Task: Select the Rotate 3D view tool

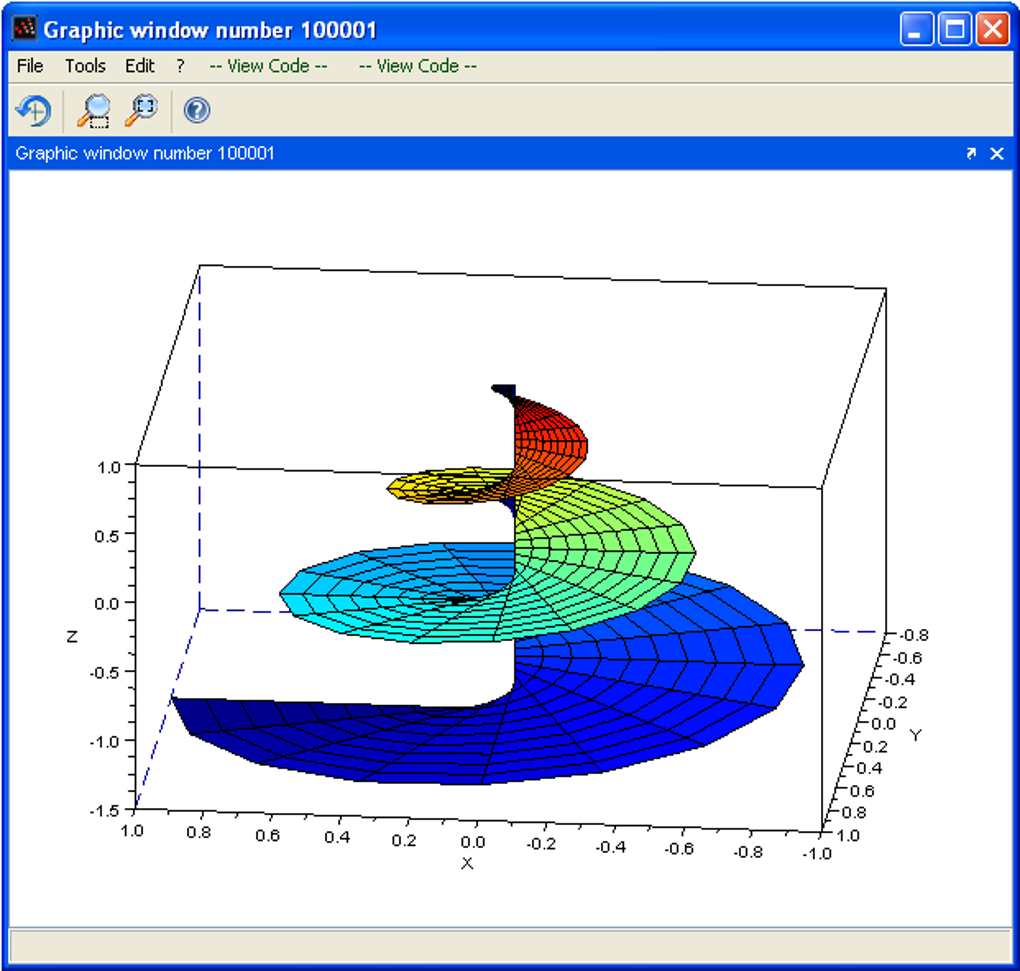Action: pyautogui.click(x=33, y=111)
